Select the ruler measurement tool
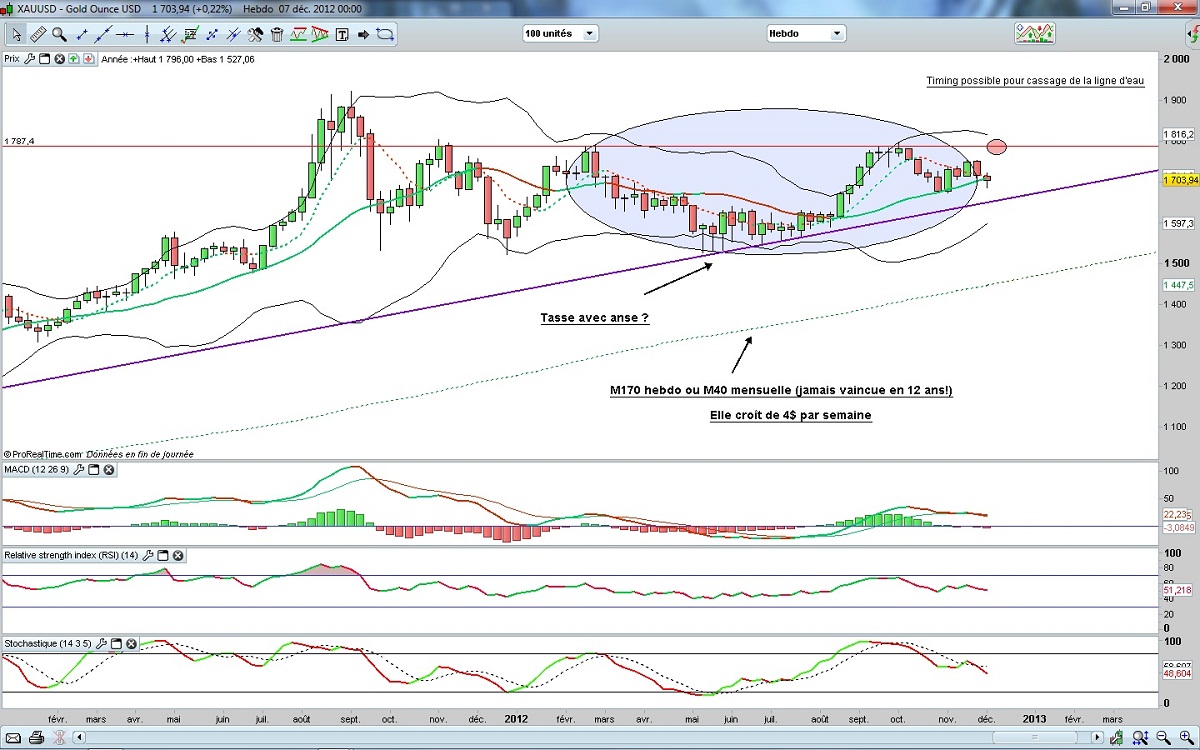This screenshot has width=1200, height=750. (36, 34)
